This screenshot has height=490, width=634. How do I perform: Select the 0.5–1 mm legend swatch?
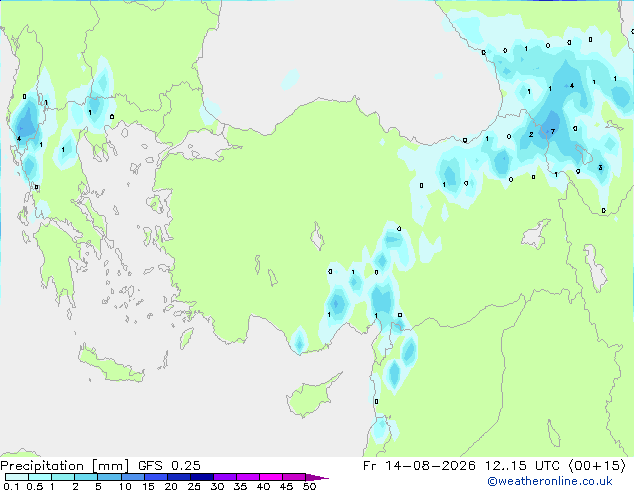click(40, 477)
